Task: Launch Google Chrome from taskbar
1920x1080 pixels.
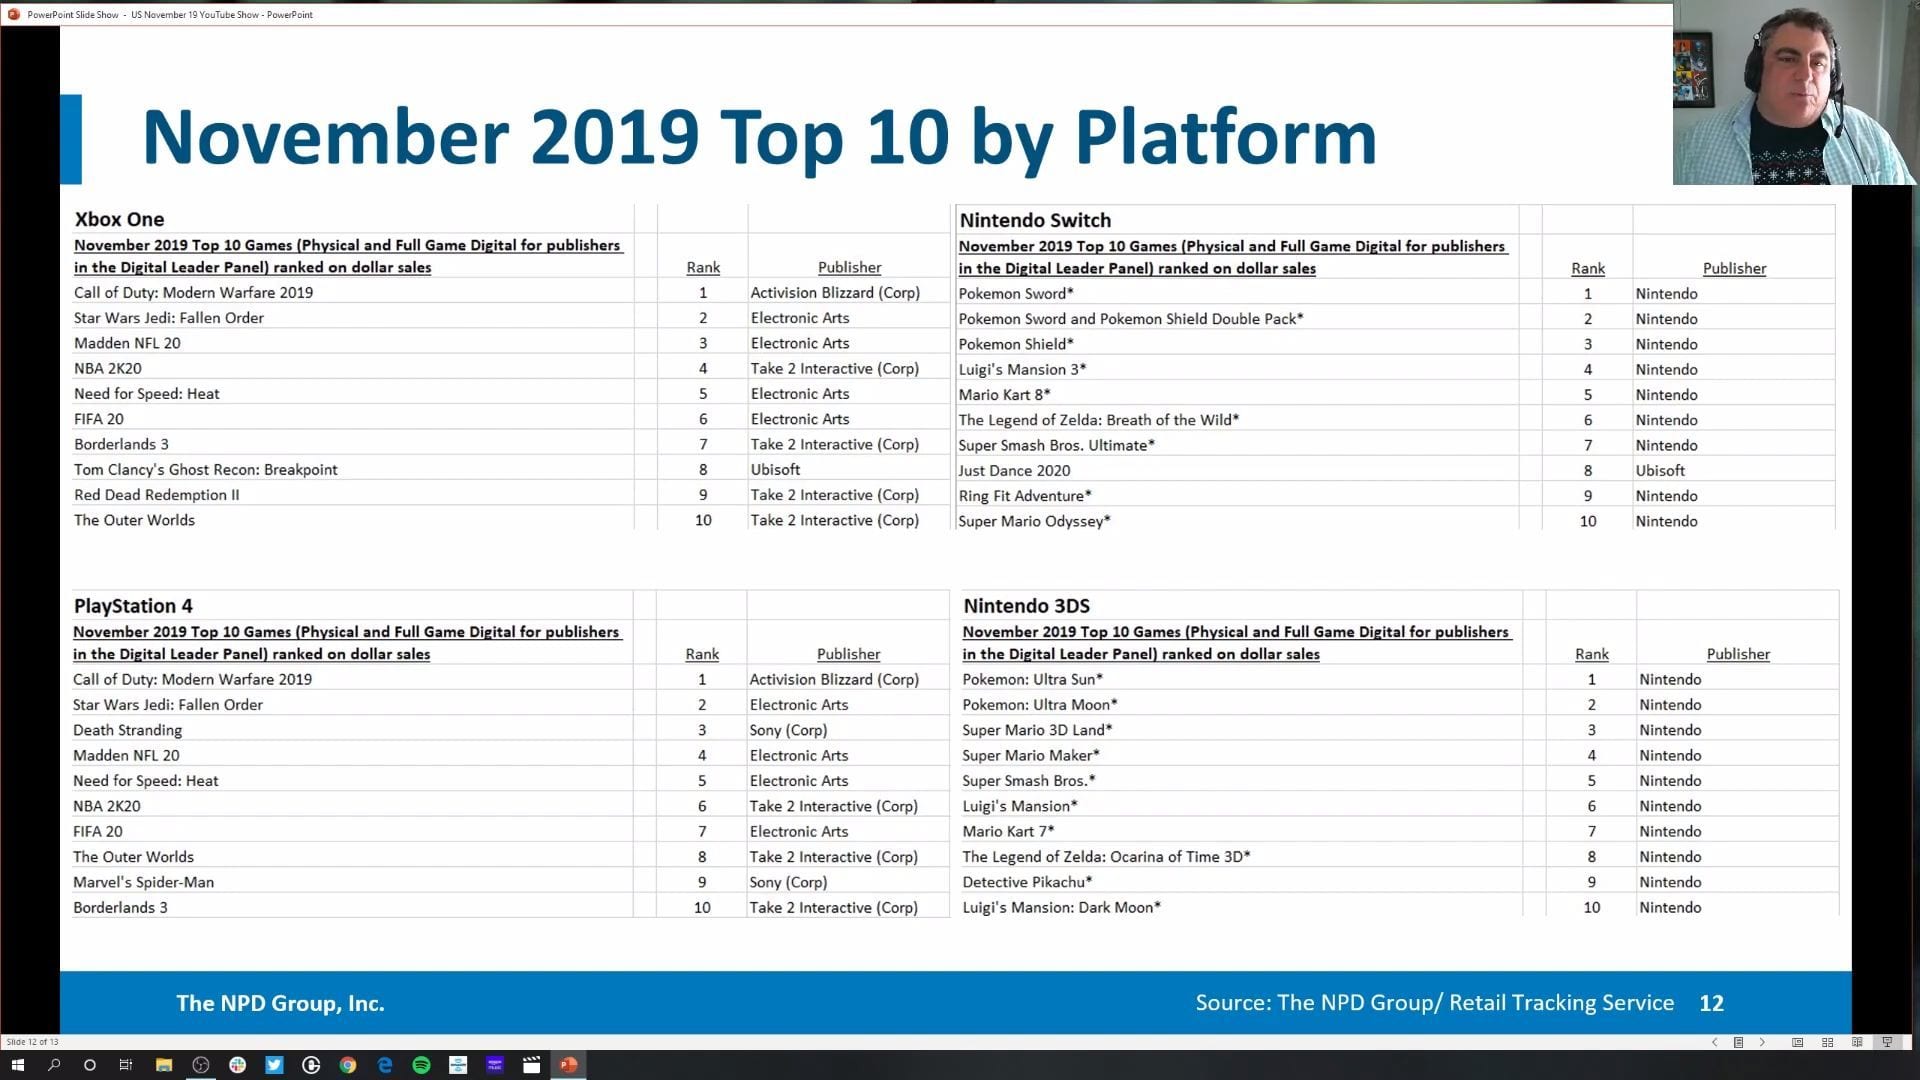Action: (348, 1065)
